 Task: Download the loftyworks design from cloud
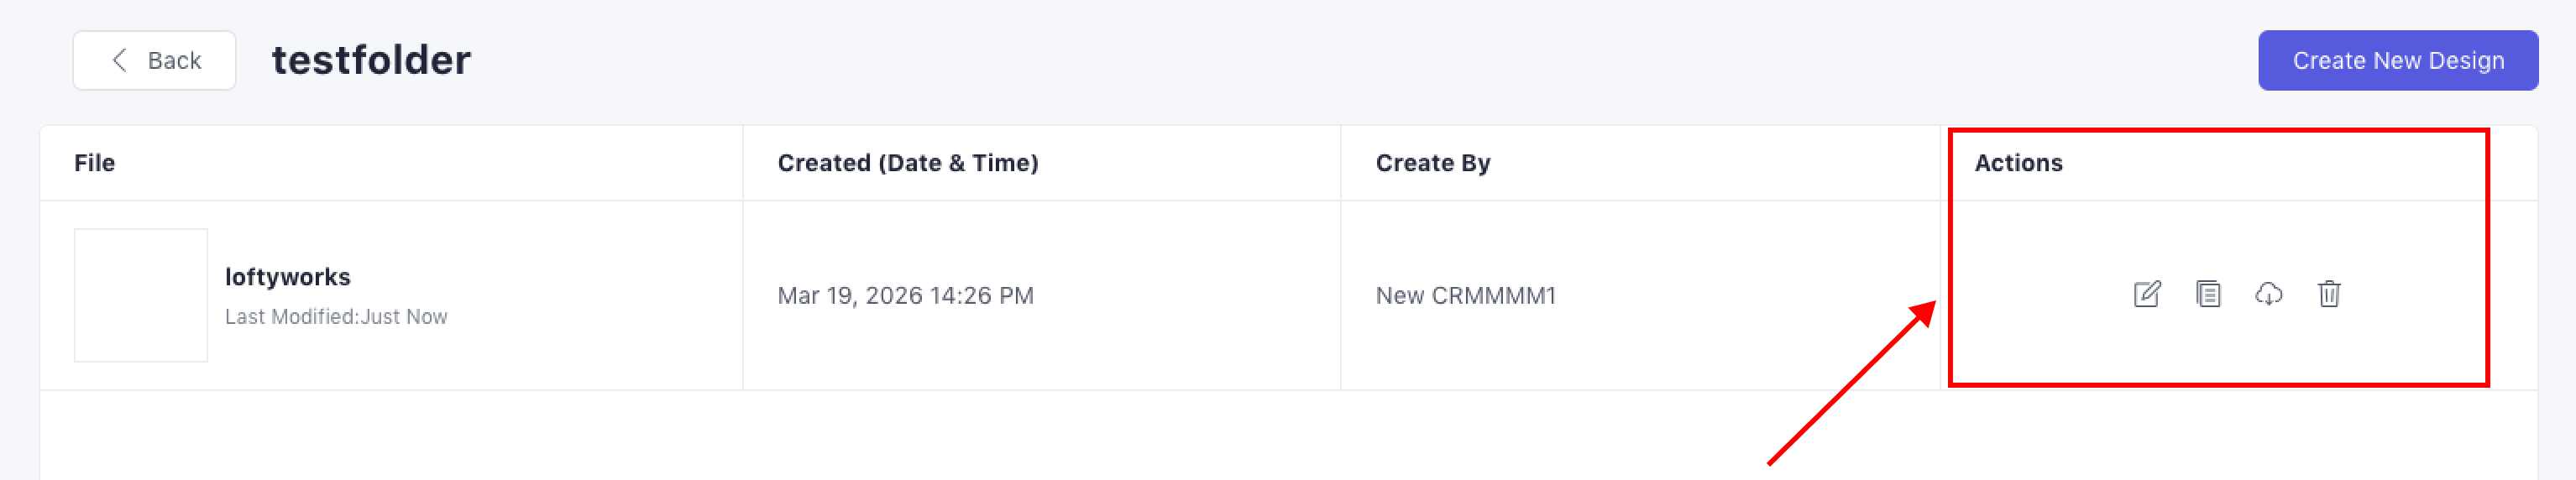tap(2268, 294)
